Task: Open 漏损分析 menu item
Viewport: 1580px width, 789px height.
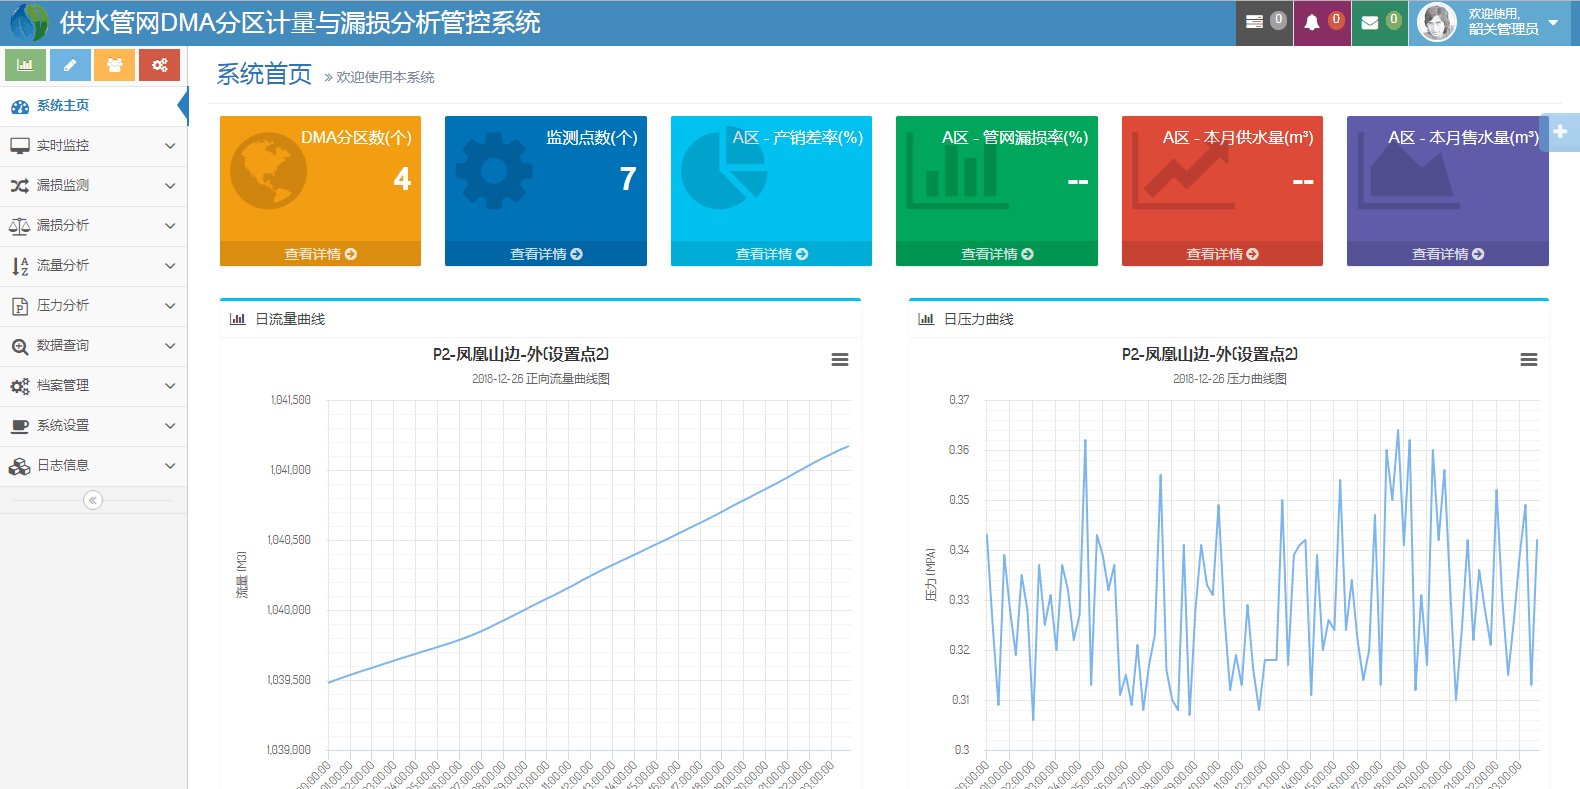Action: click(94, 226)
